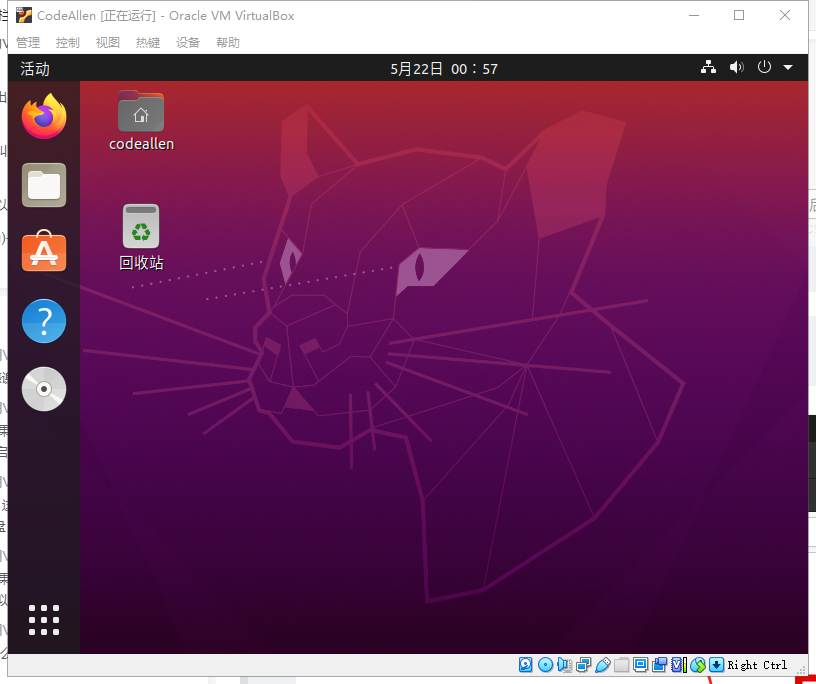Click the volume speaker icon in top bar

click(736, 67)
